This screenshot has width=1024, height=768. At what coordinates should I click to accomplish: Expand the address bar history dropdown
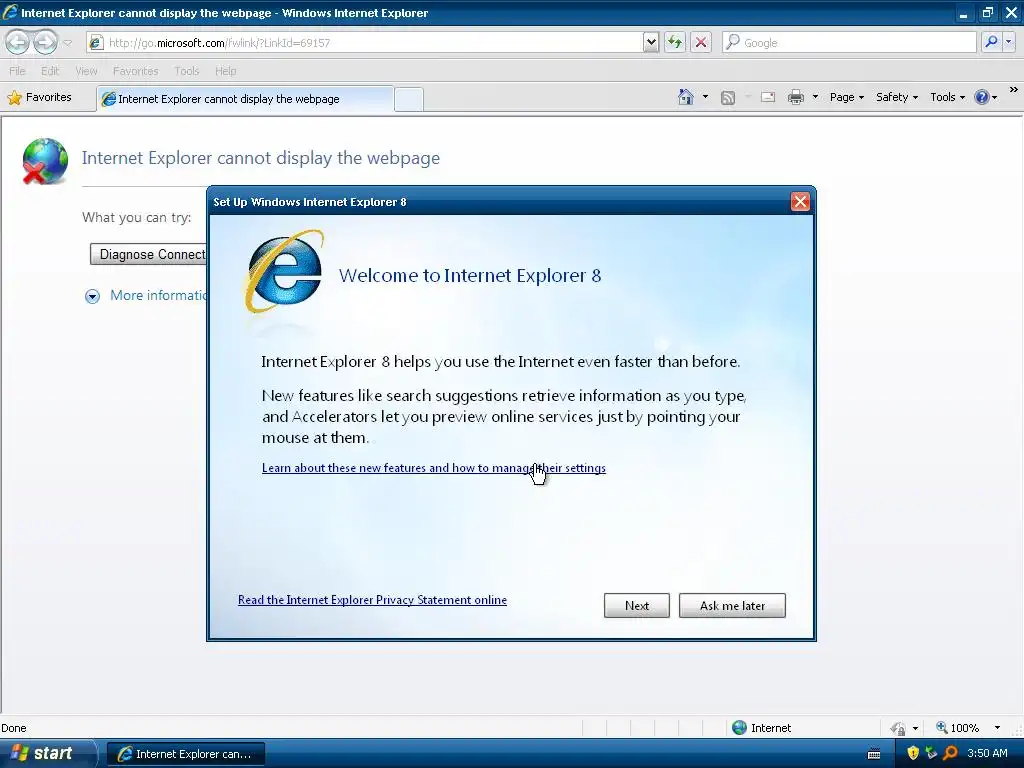click(x=650, y=42)
